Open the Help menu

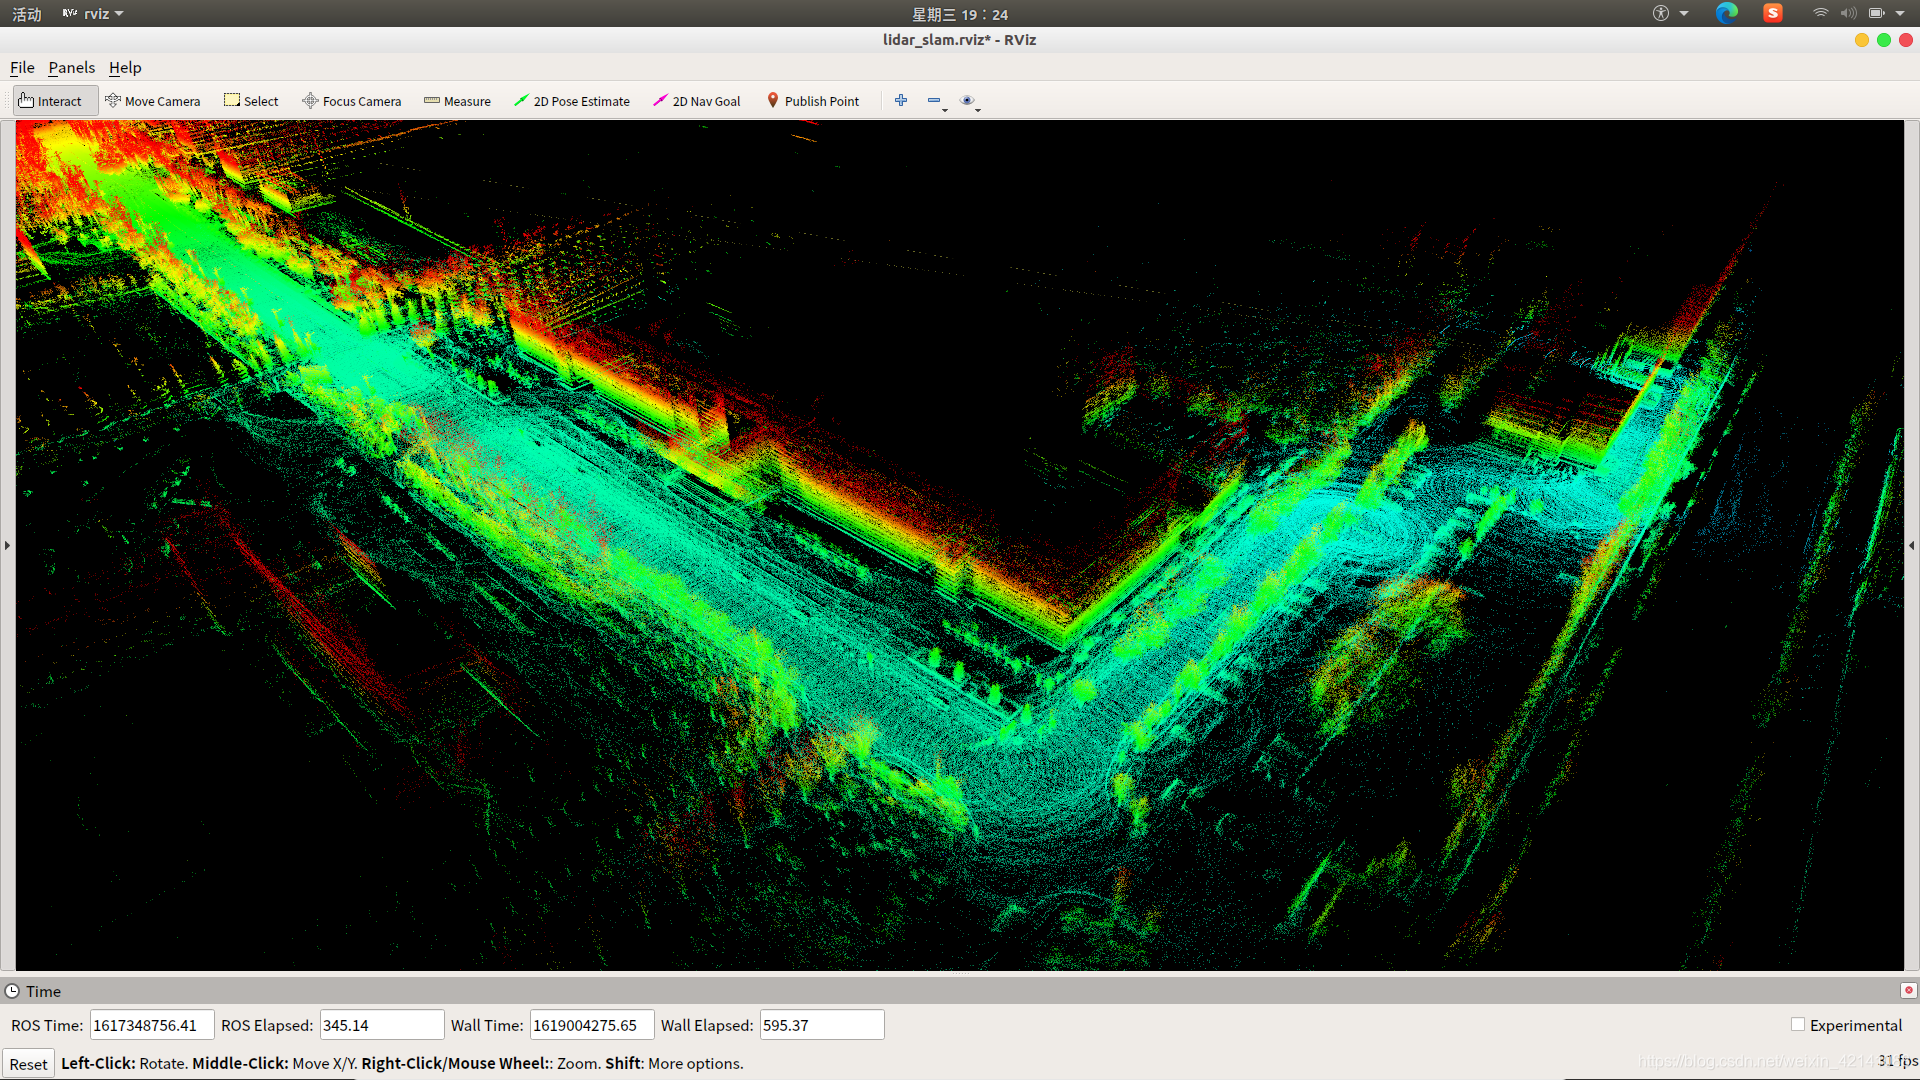125,67
